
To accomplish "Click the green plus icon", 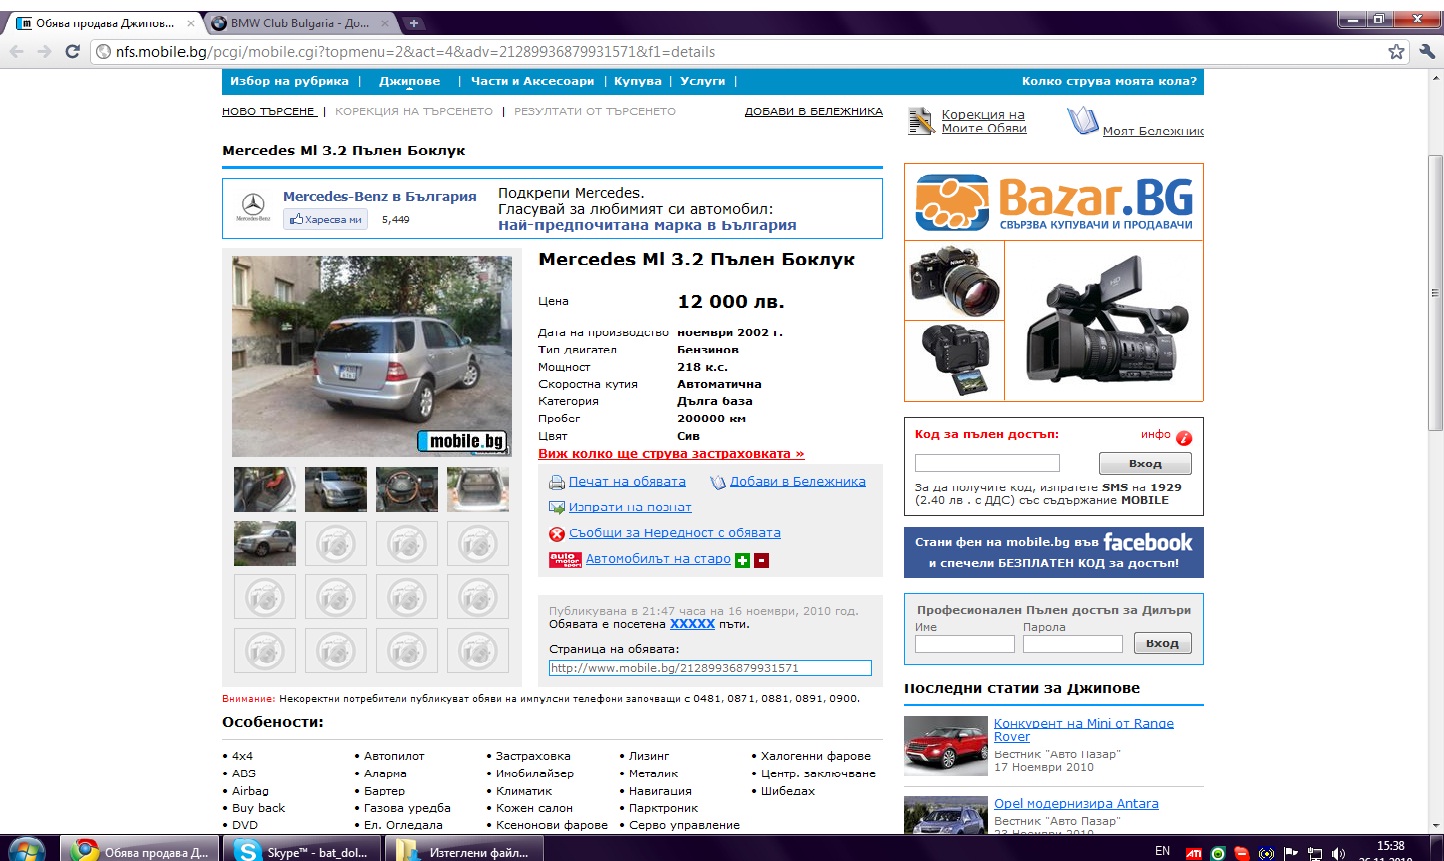I will tap(742, 560).
